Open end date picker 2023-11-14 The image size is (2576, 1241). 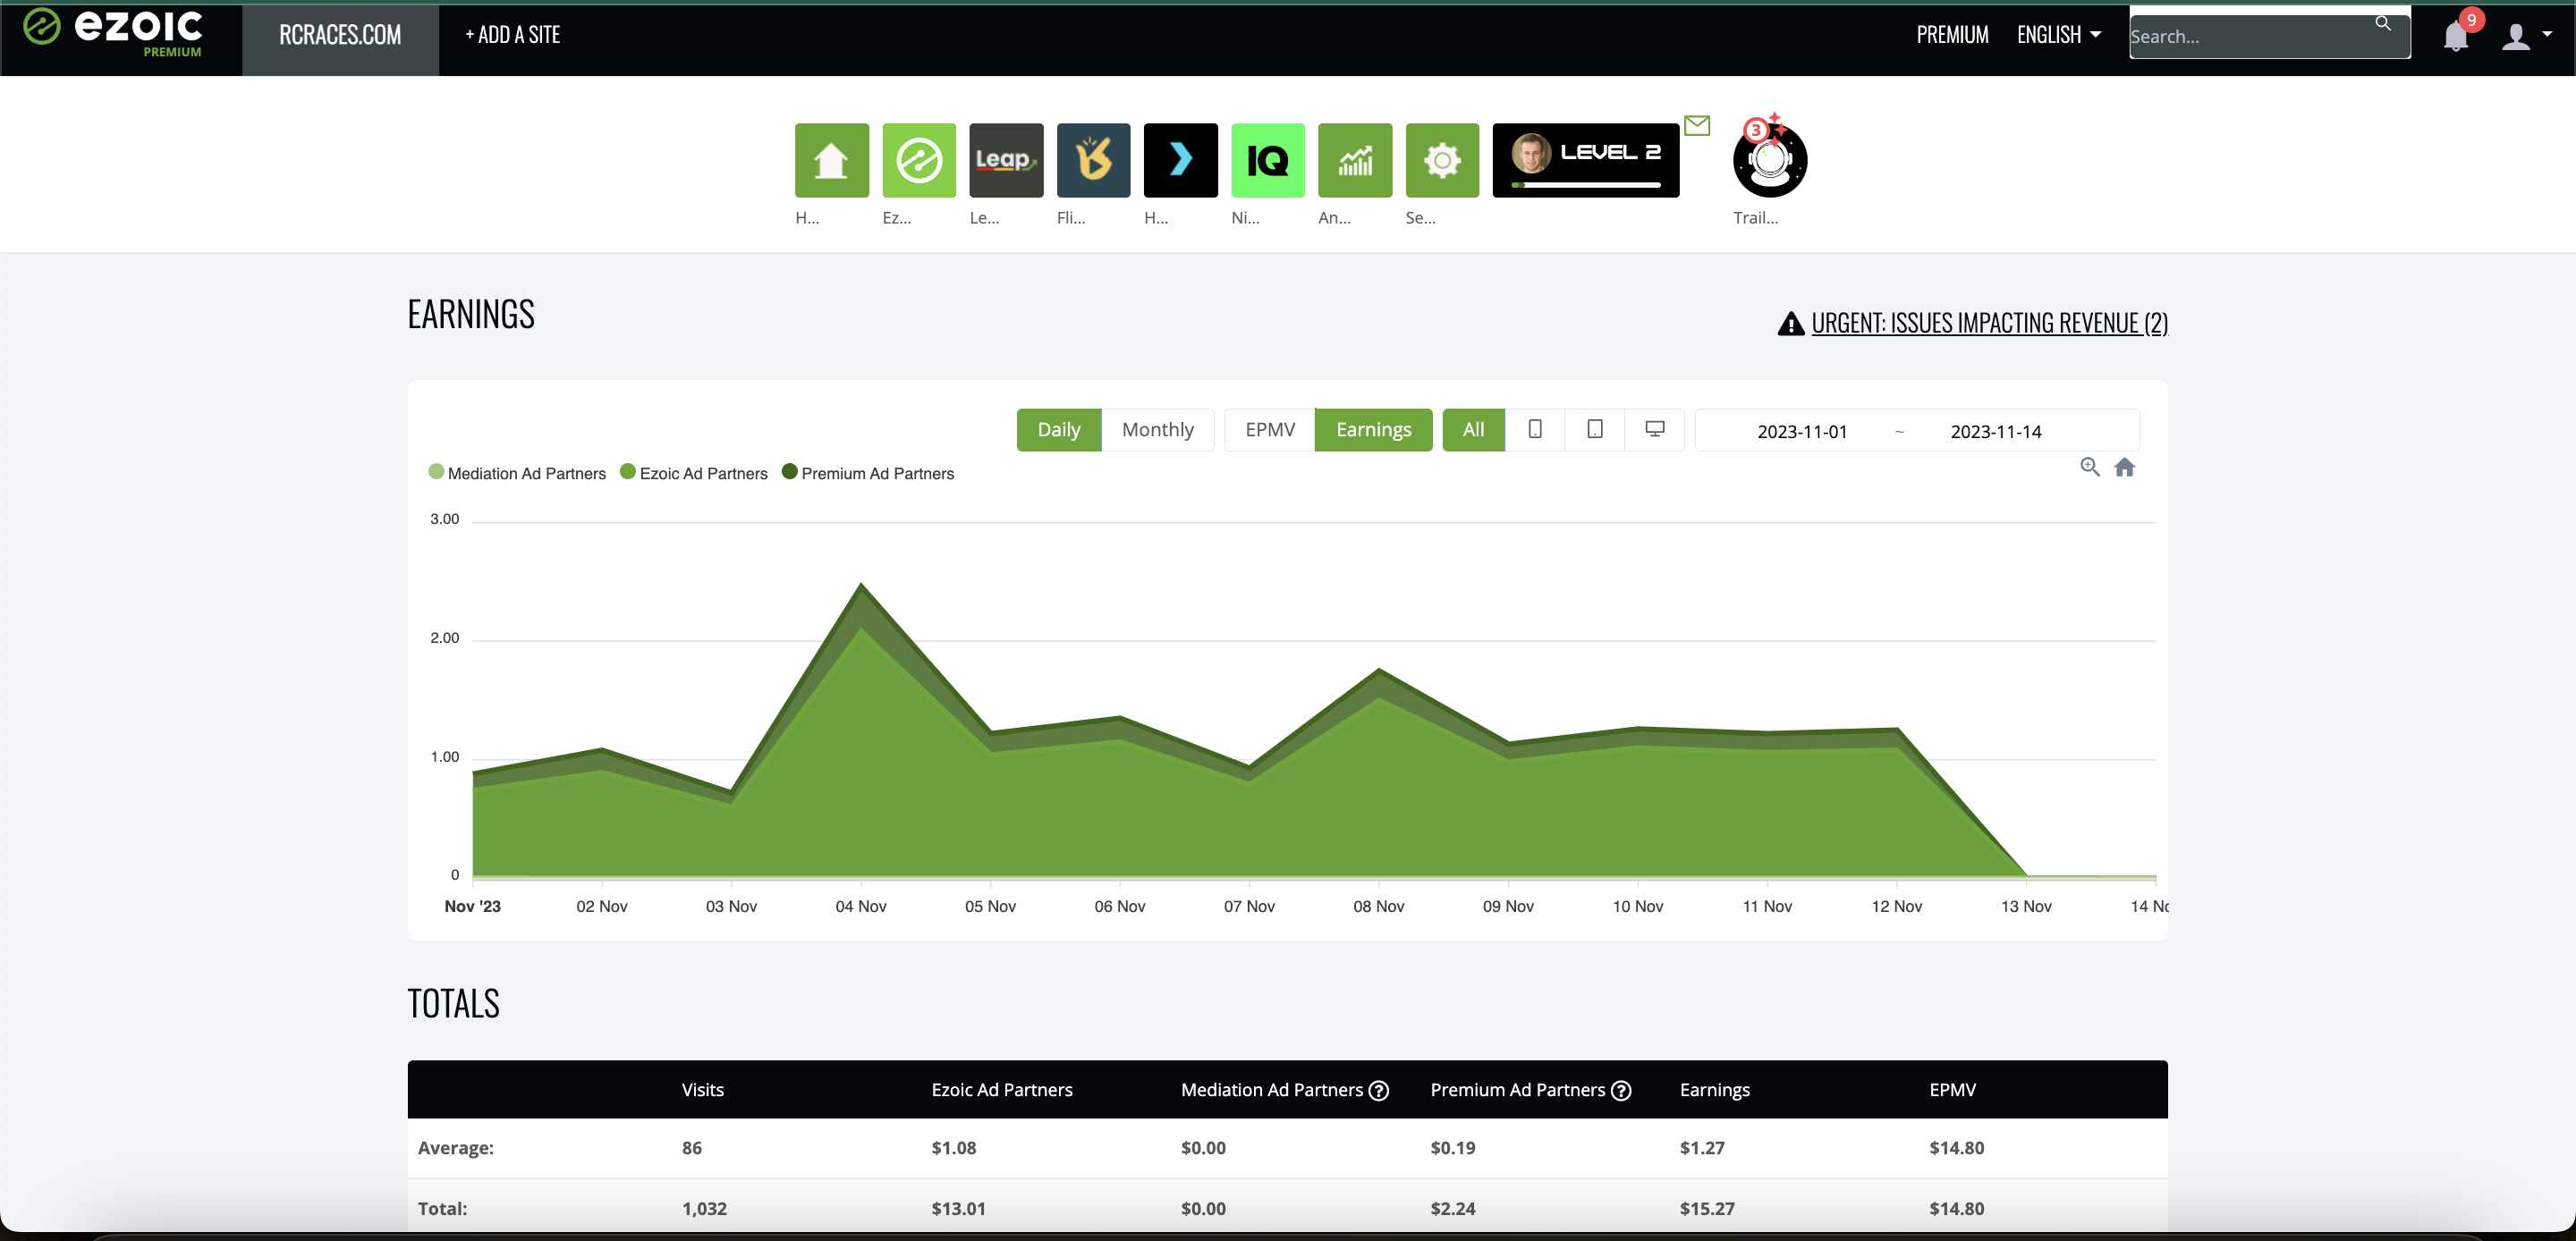point(1995,431)
